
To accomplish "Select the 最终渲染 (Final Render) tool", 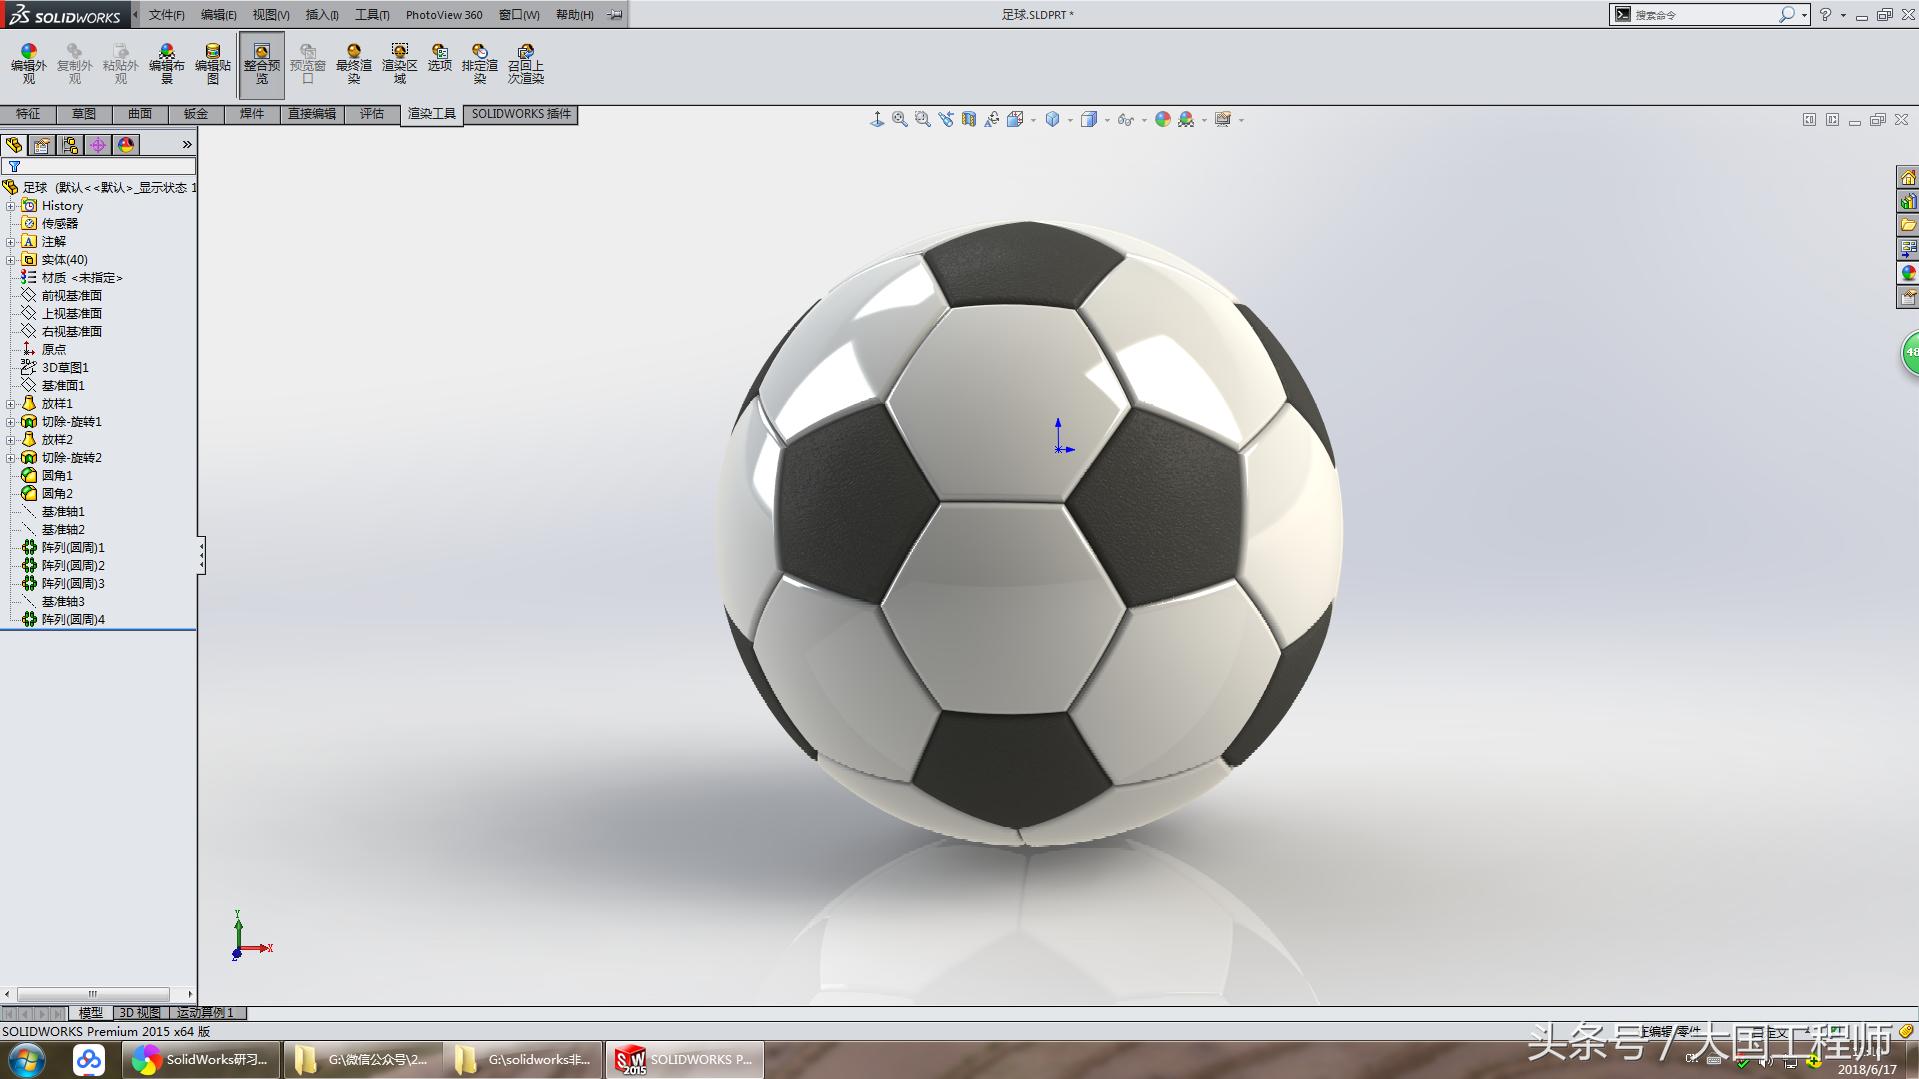I will [354, 63].
